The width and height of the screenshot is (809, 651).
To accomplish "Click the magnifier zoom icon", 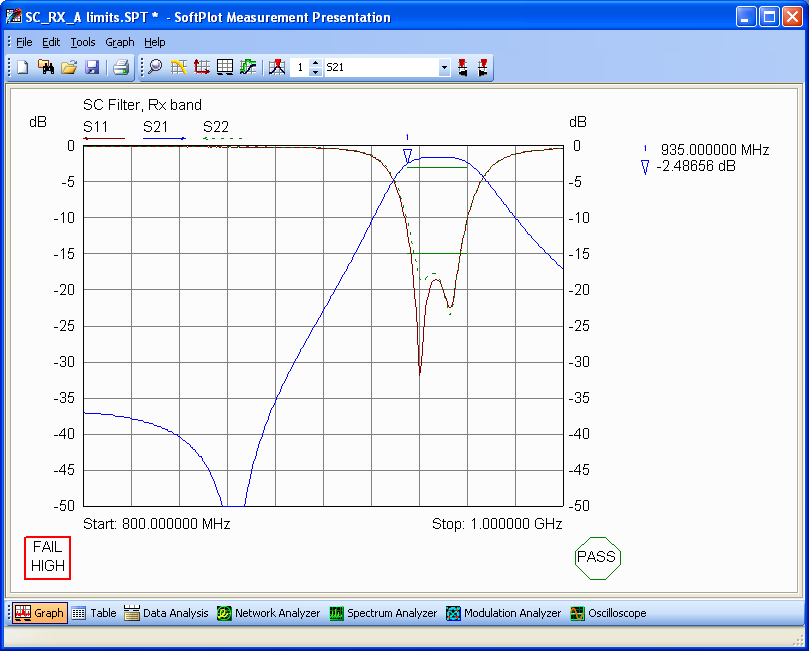I will pos(156,67).
